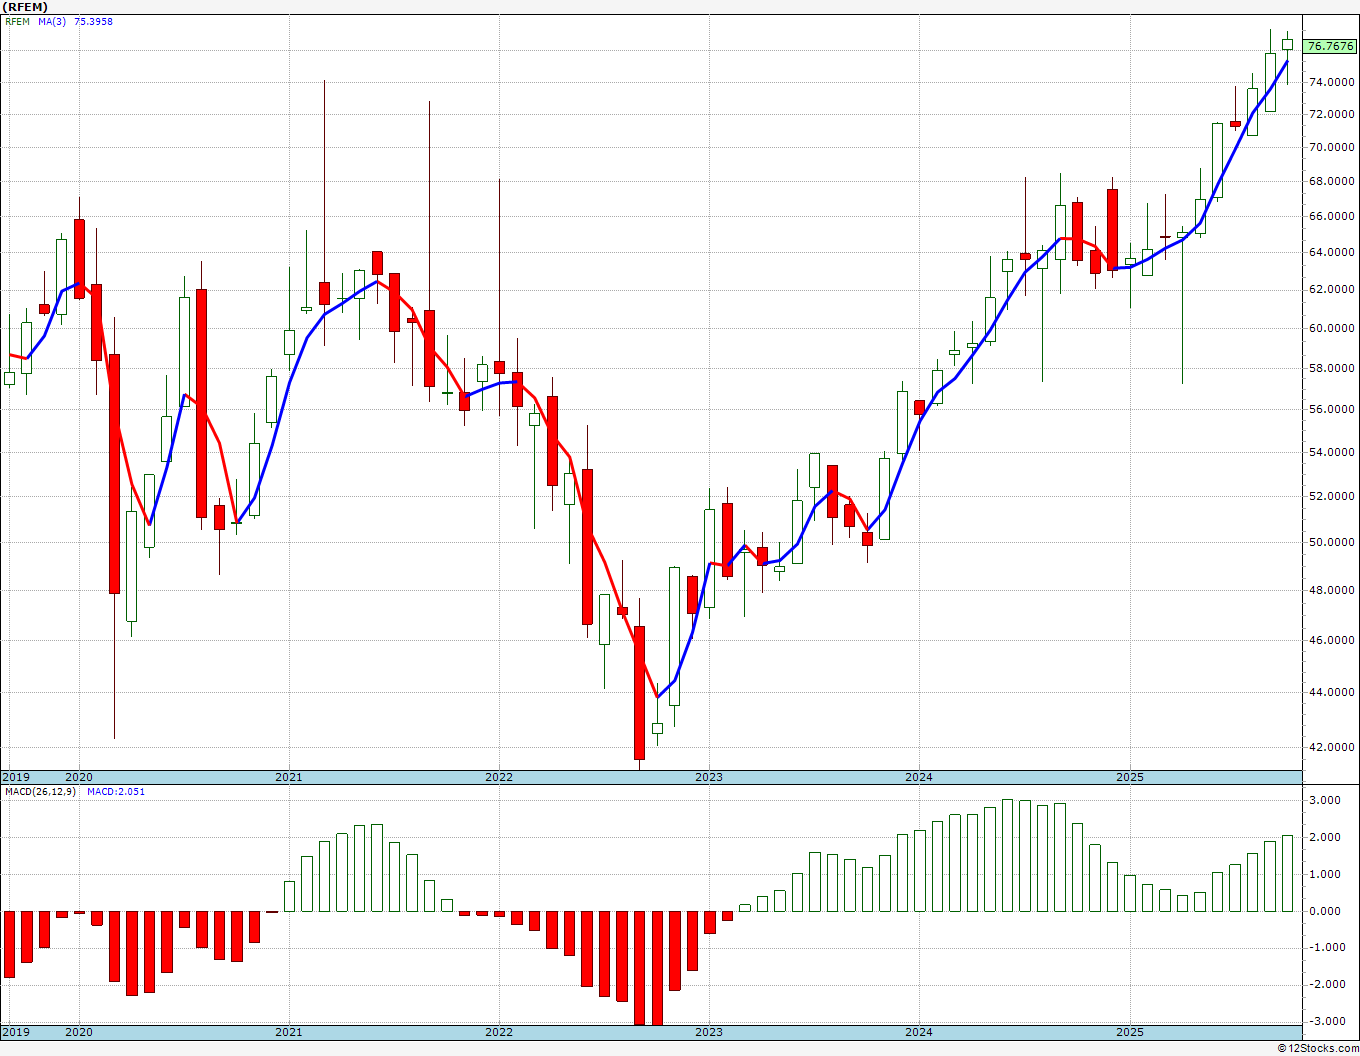This screenshot has width=1360, height=1056.
Task: Click the 64.0000 price axis label
Action: pyautogui.click(x=1332, y=252)
